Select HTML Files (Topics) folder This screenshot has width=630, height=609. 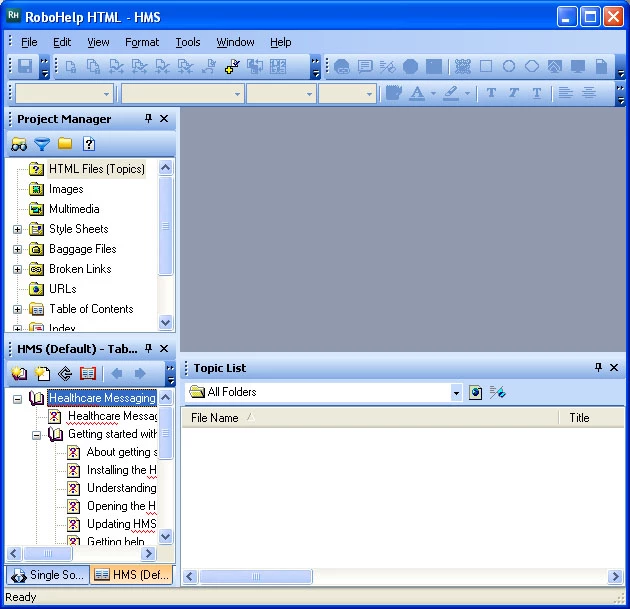pyautogui.click(x=96, y=169)
